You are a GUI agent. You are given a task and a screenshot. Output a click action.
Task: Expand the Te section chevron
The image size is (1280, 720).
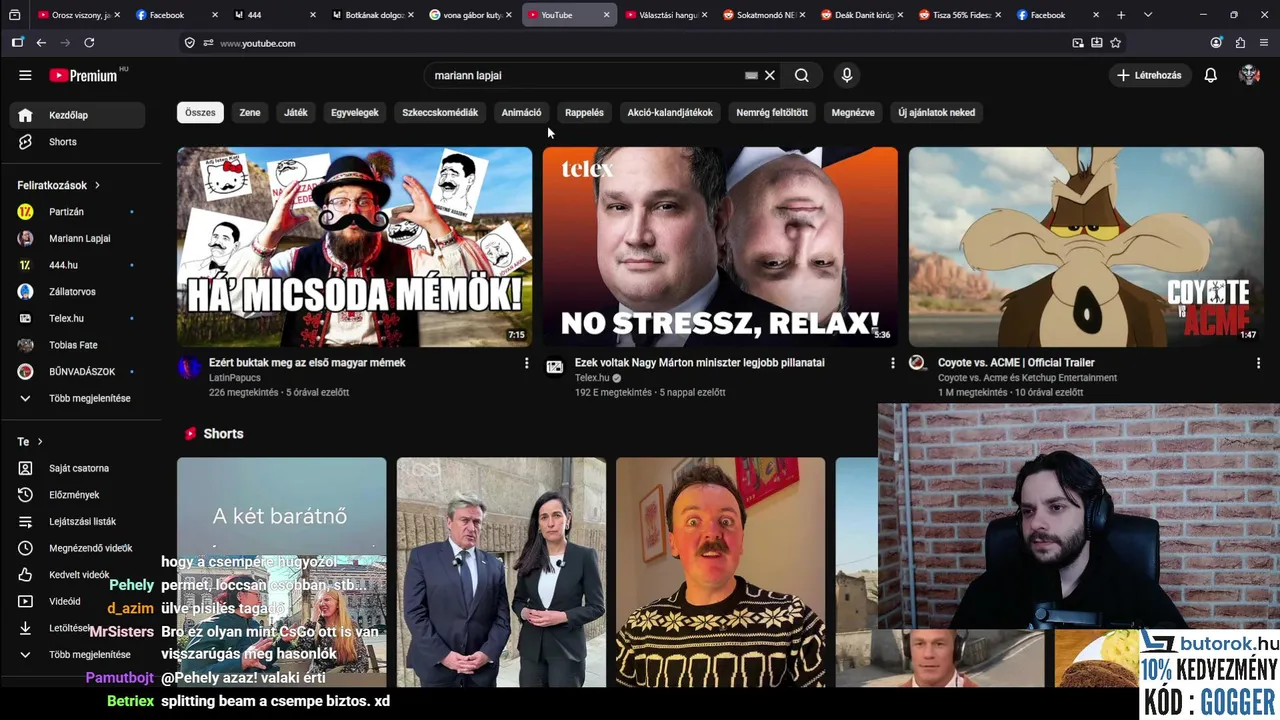[40, 441]
